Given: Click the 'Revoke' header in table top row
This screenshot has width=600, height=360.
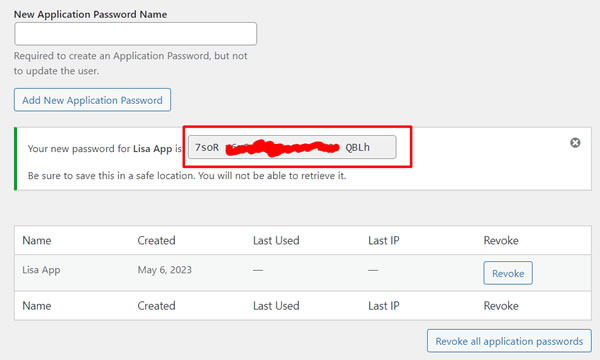Looking at the screenshot, I should click(501, 241).
